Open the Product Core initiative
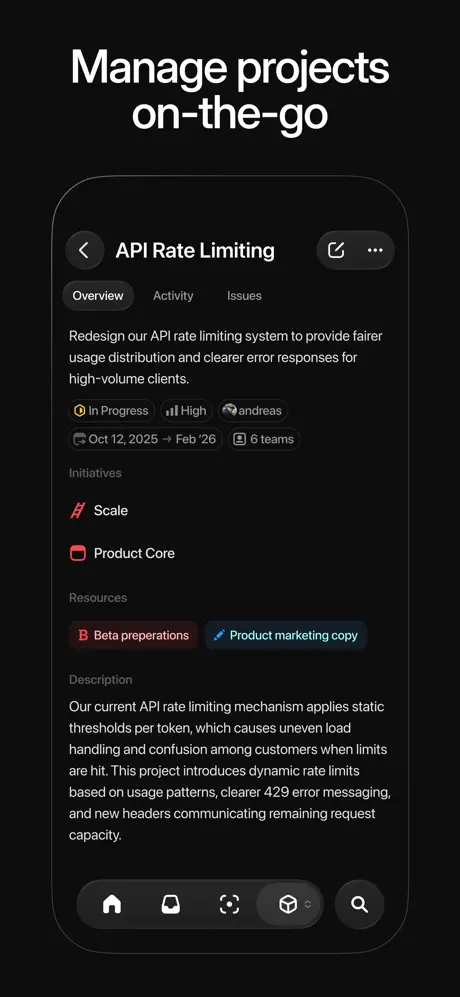 [x=122, y=553]
